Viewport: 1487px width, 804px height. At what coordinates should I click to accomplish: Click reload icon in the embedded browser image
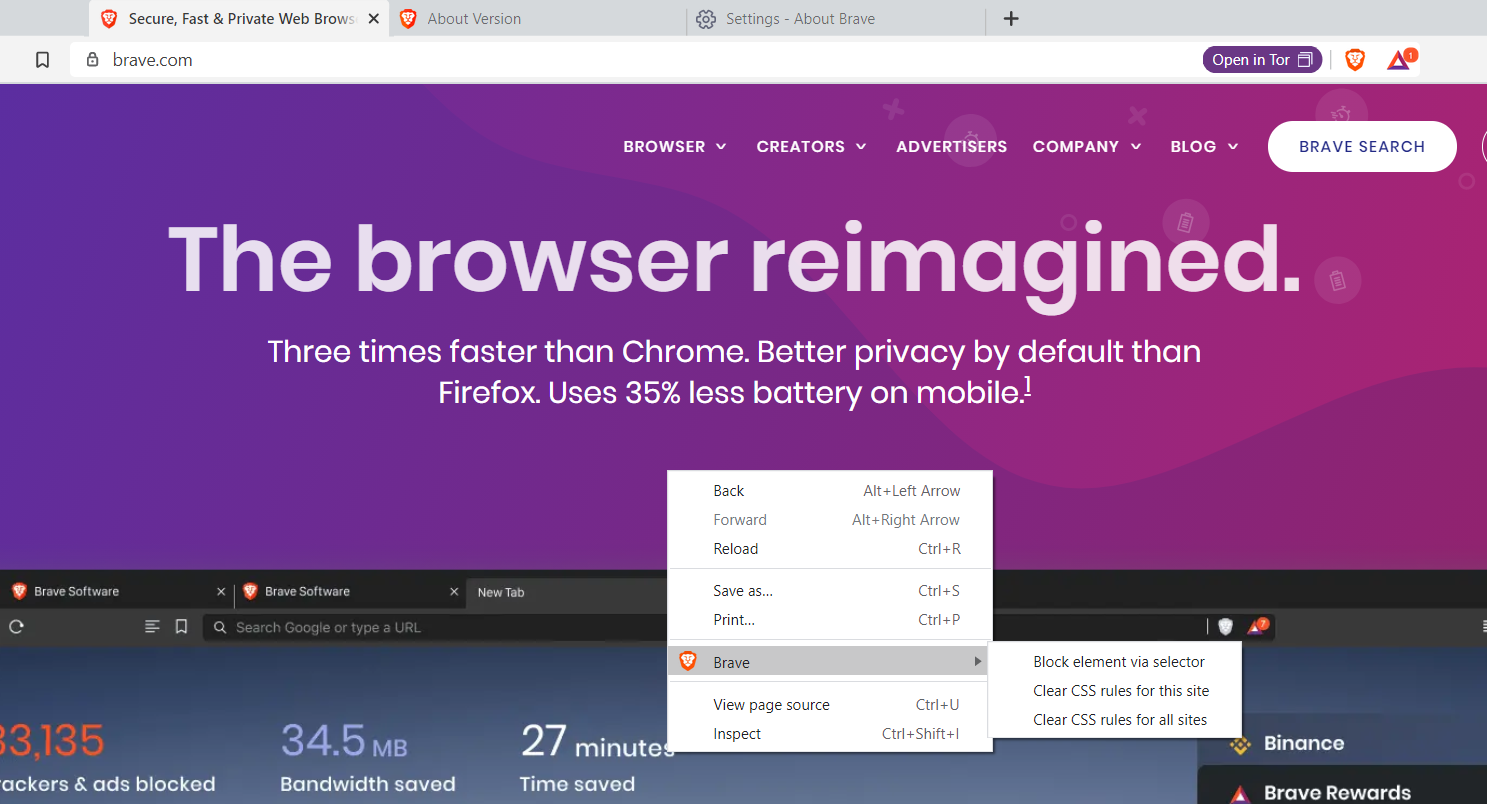(x=16, y=627)
